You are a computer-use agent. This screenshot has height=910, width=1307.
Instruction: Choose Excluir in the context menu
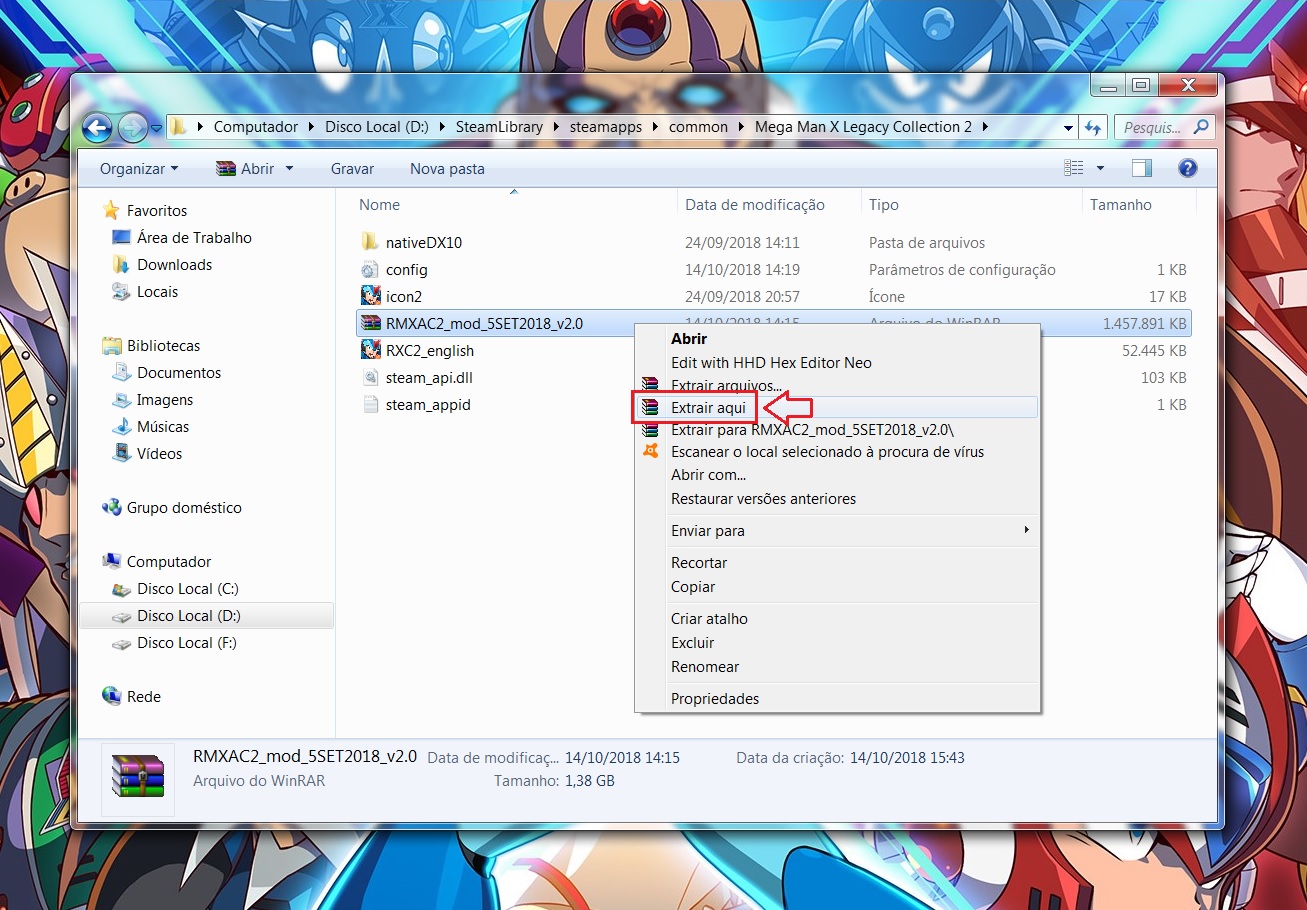[837, 643]
